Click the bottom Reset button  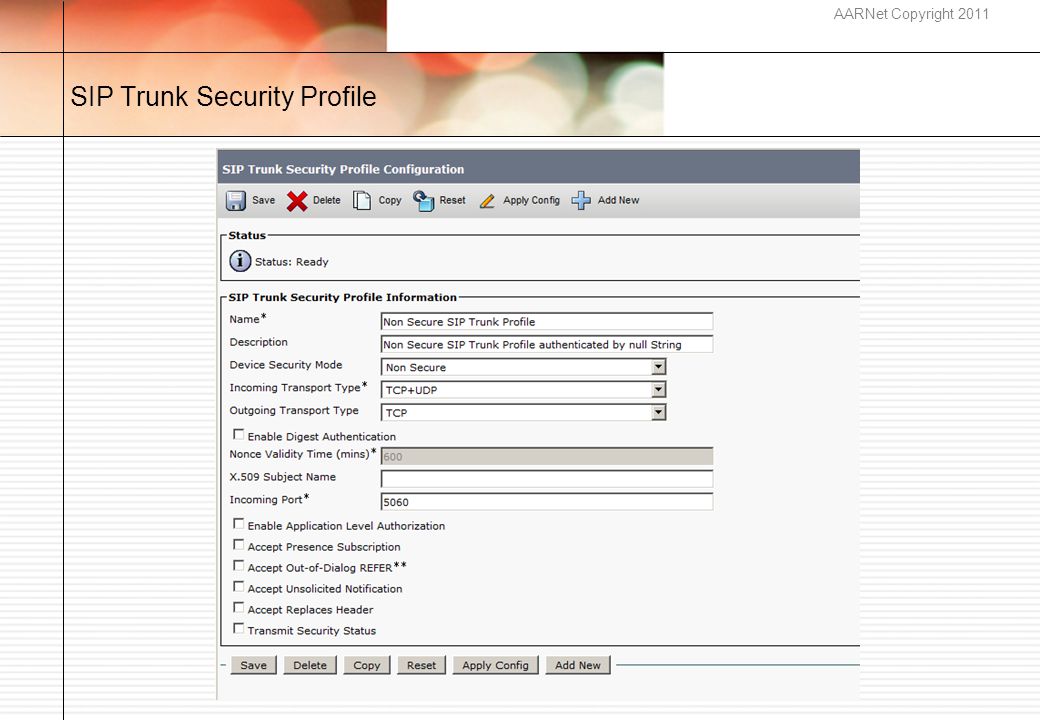(x=421, y=665)
